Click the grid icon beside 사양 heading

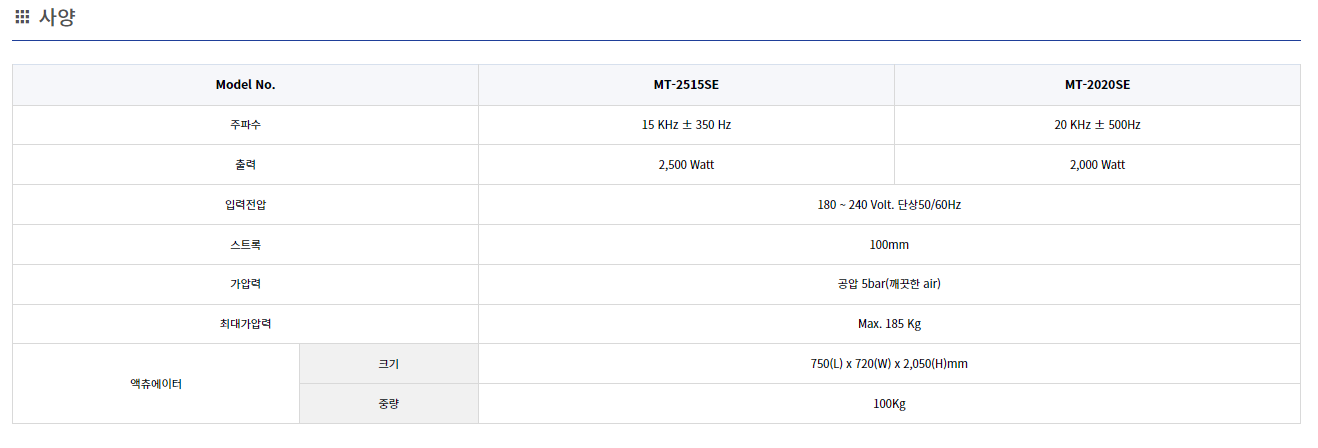click(x=22, y=17)
